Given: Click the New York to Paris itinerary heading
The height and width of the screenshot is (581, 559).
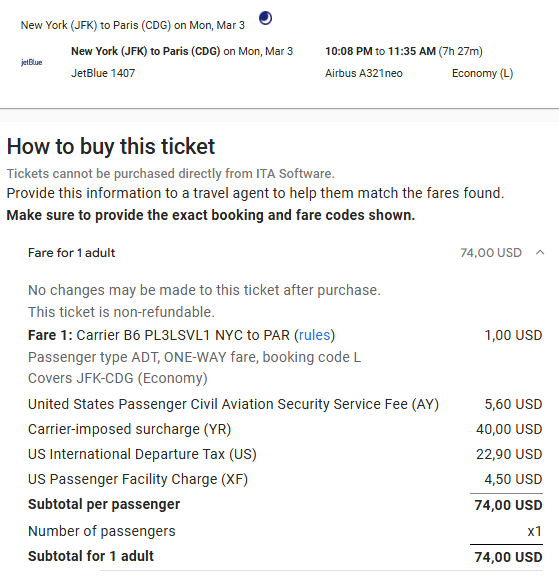Looking at the screenshot, I should coord(133,25).
